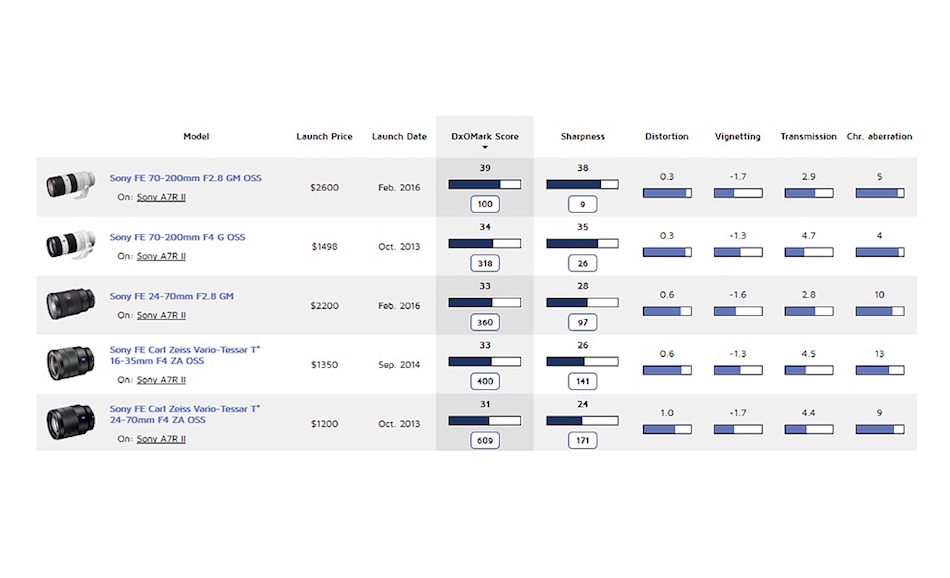
Task: Sort by Sharpness column header
Action: 582,137
